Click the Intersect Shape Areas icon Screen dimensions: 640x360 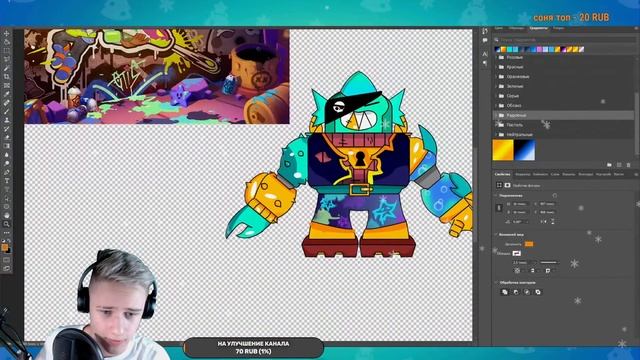point(527,292)
